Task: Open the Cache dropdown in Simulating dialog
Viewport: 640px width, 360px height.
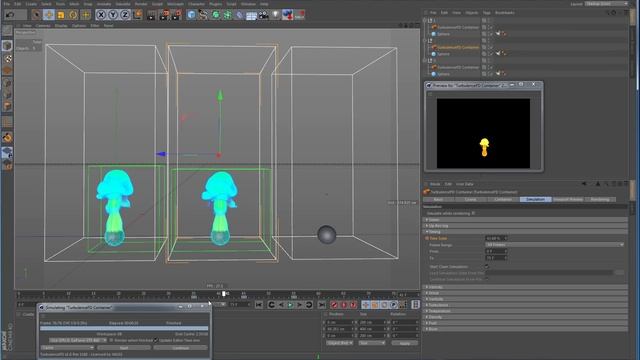Action: (67, 348)
